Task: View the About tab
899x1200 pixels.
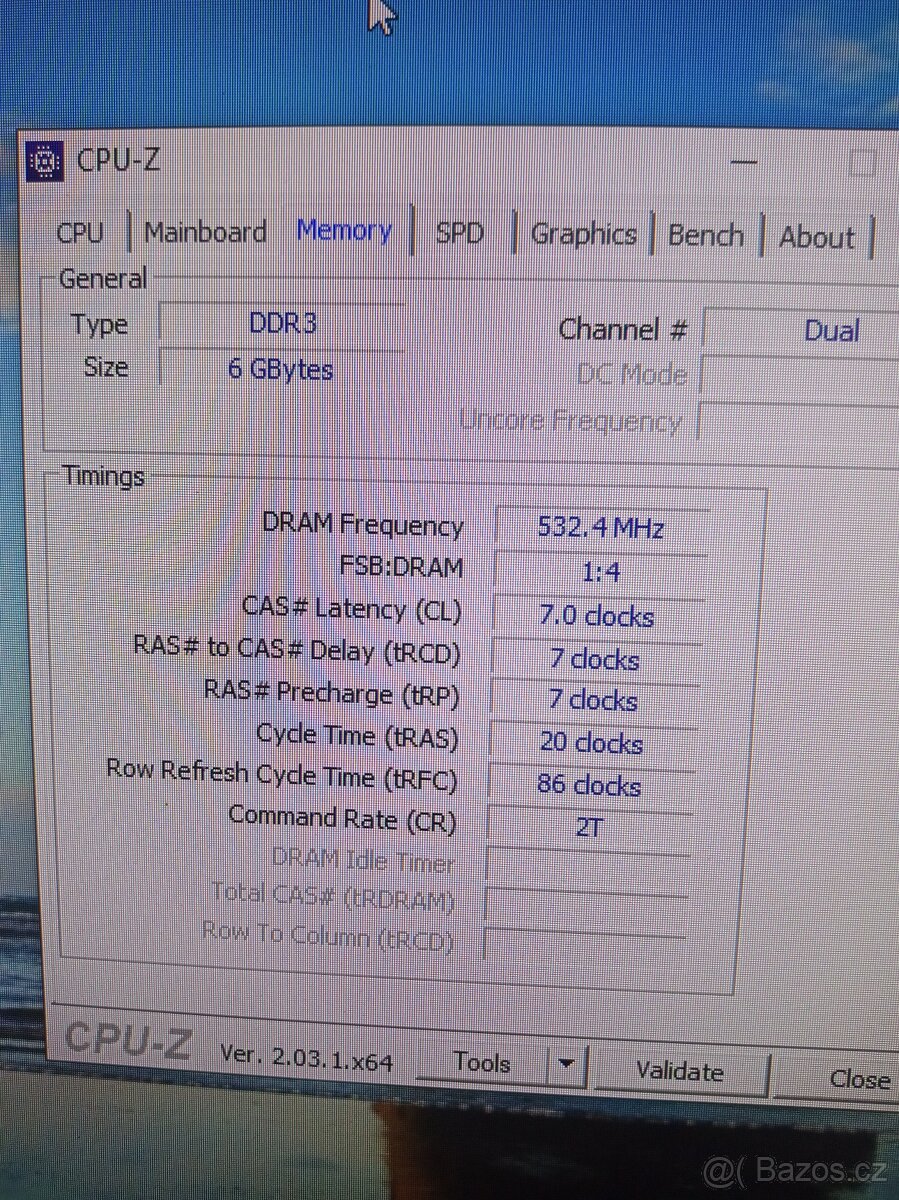Action: point(817,238)
